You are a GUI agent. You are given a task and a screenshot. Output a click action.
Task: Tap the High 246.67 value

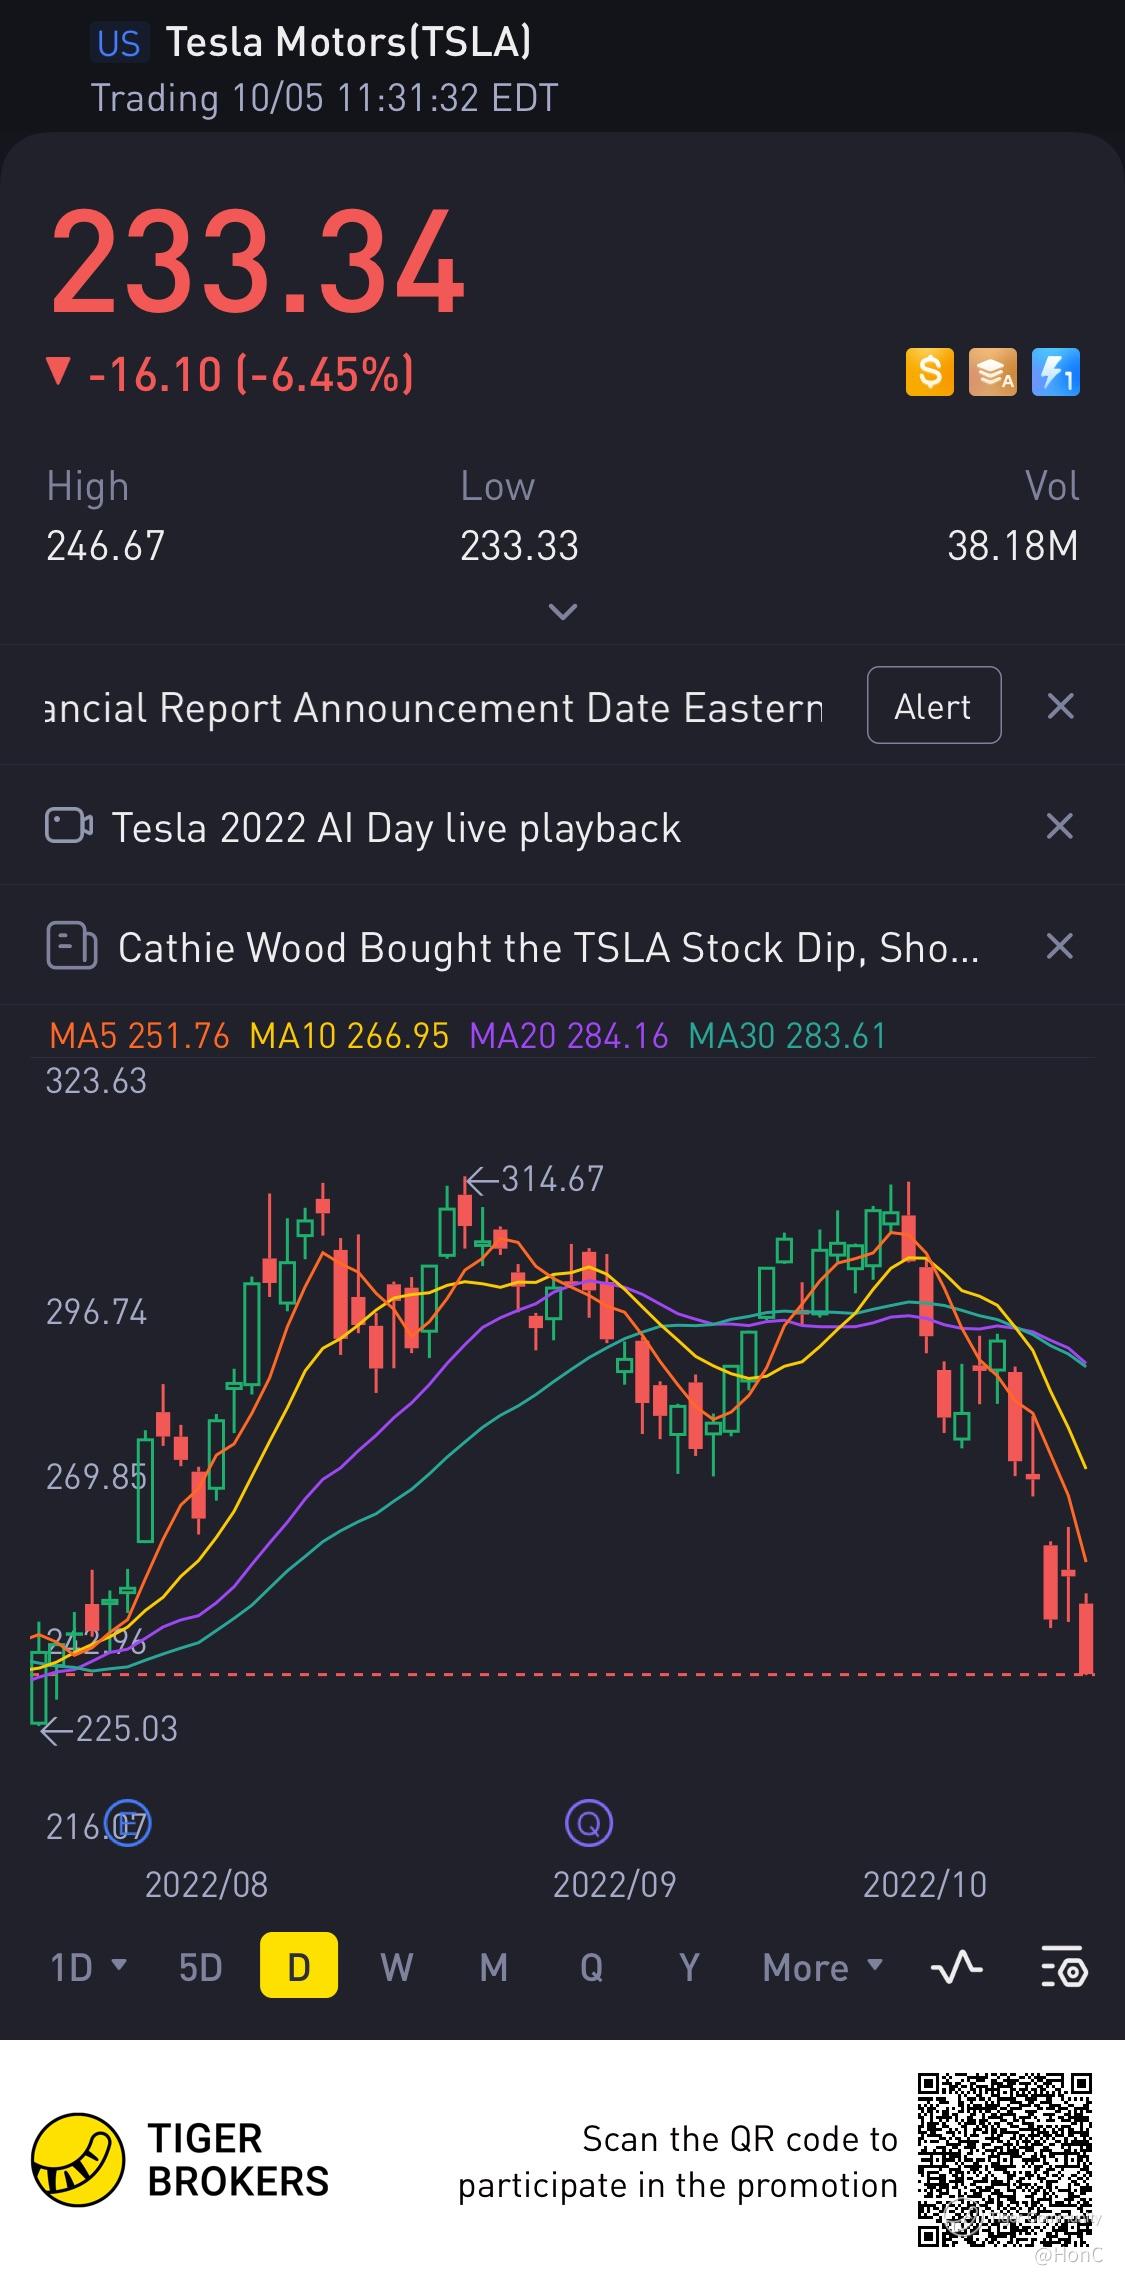[105, 546]
